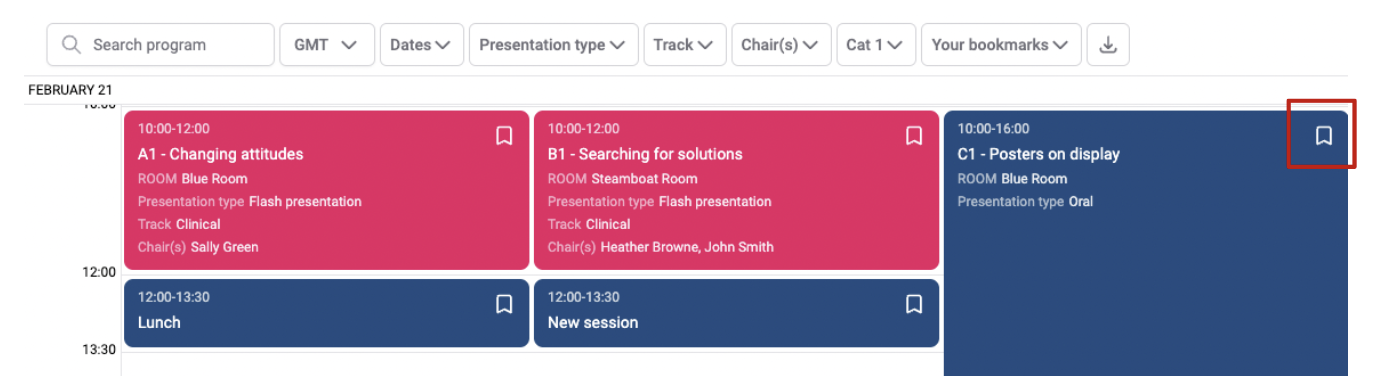The width and height of the screenshot is (1382, 390).
Task: Open the Presentation type filter
Action: pos(554,45)
